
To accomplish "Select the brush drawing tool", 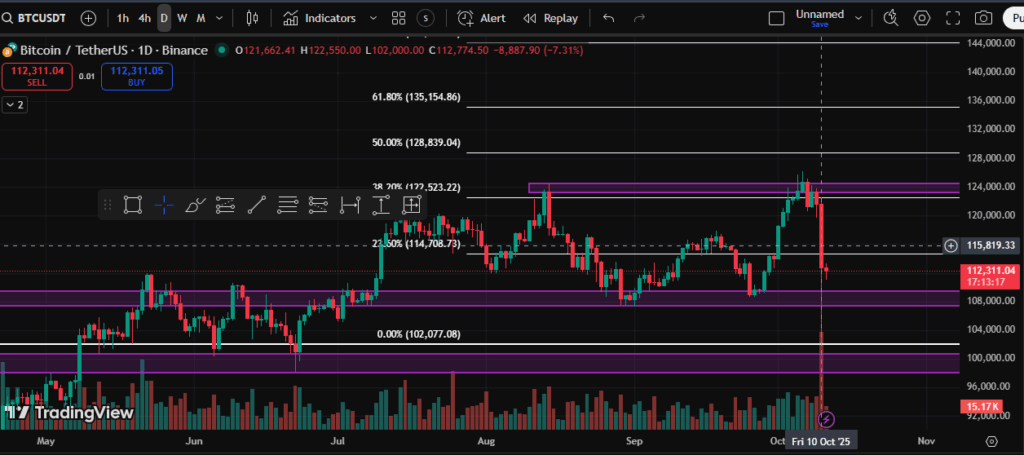I will (x=195, y=205).
